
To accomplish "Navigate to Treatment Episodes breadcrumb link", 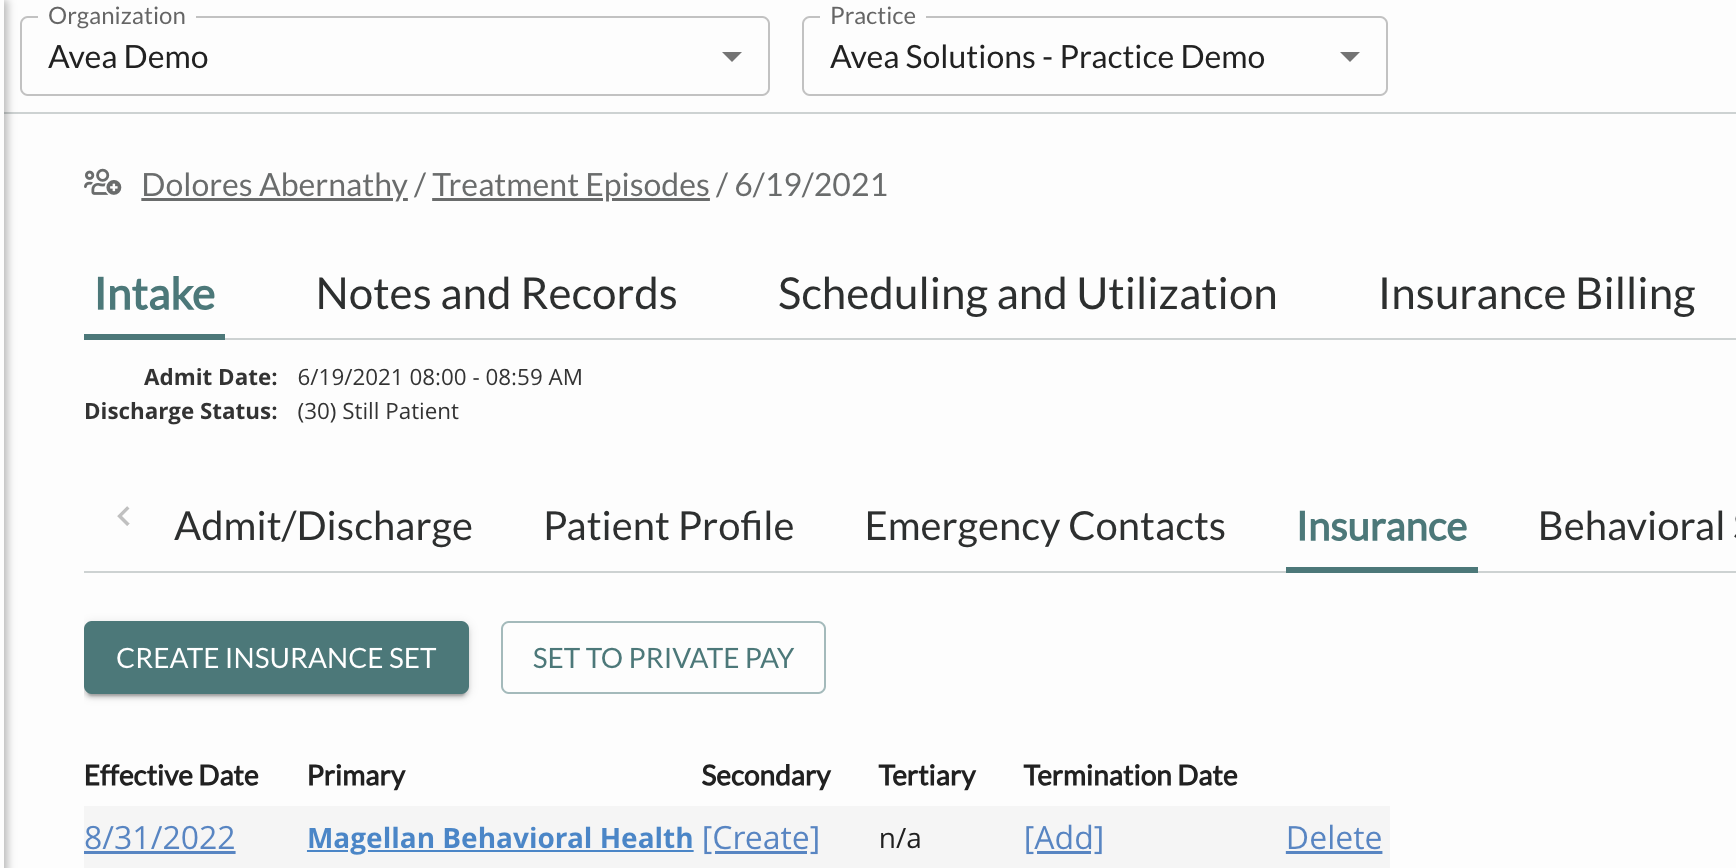I will tap(570, 185).
